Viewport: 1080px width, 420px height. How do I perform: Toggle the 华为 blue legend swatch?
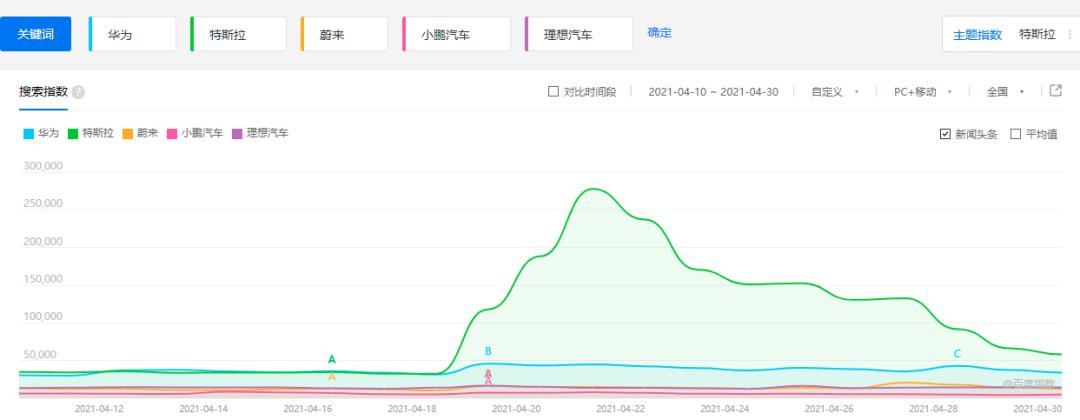[29, 134]
